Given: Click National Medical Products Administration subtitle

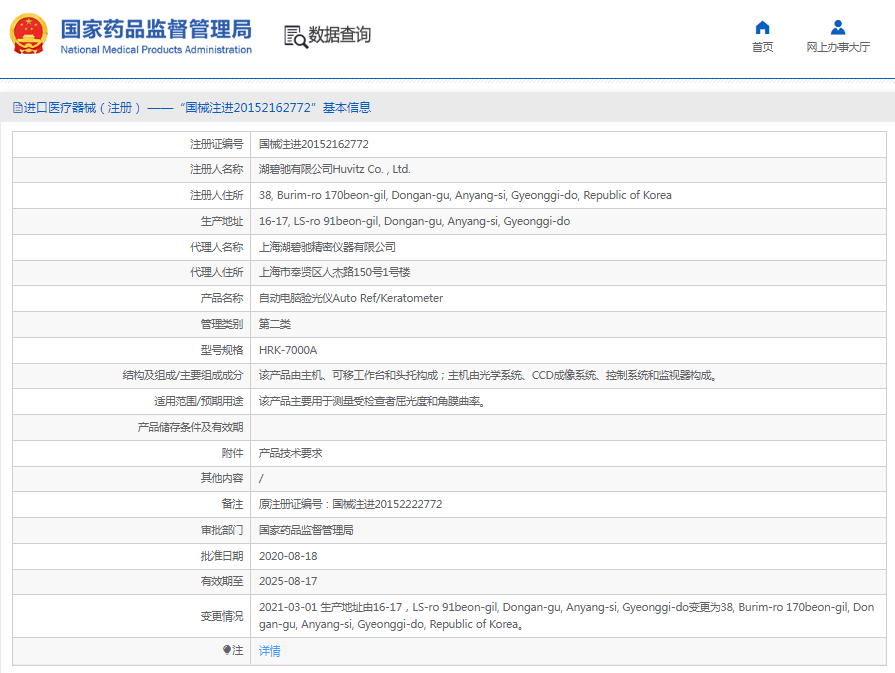Looking at the screenshot, I should [156, 50].
